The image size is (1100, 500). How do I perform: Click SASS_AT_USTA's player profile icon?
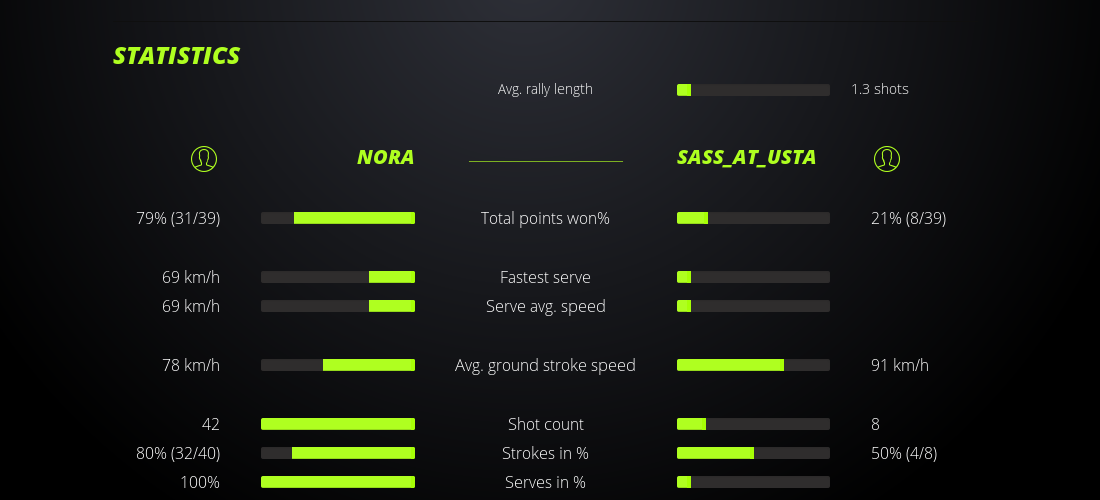[x=887, y=158]
